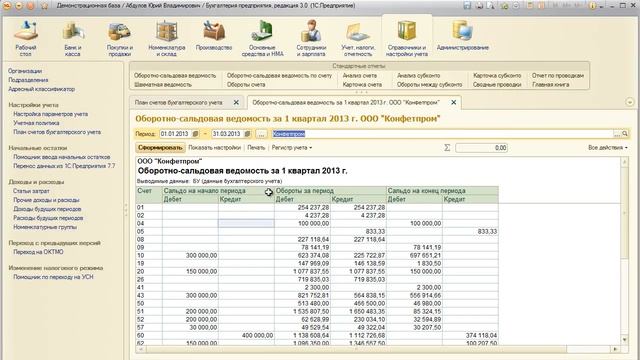This screenshot has height=360, width=640.
Task: Click the Печать button
Action: tap(256, 148)
